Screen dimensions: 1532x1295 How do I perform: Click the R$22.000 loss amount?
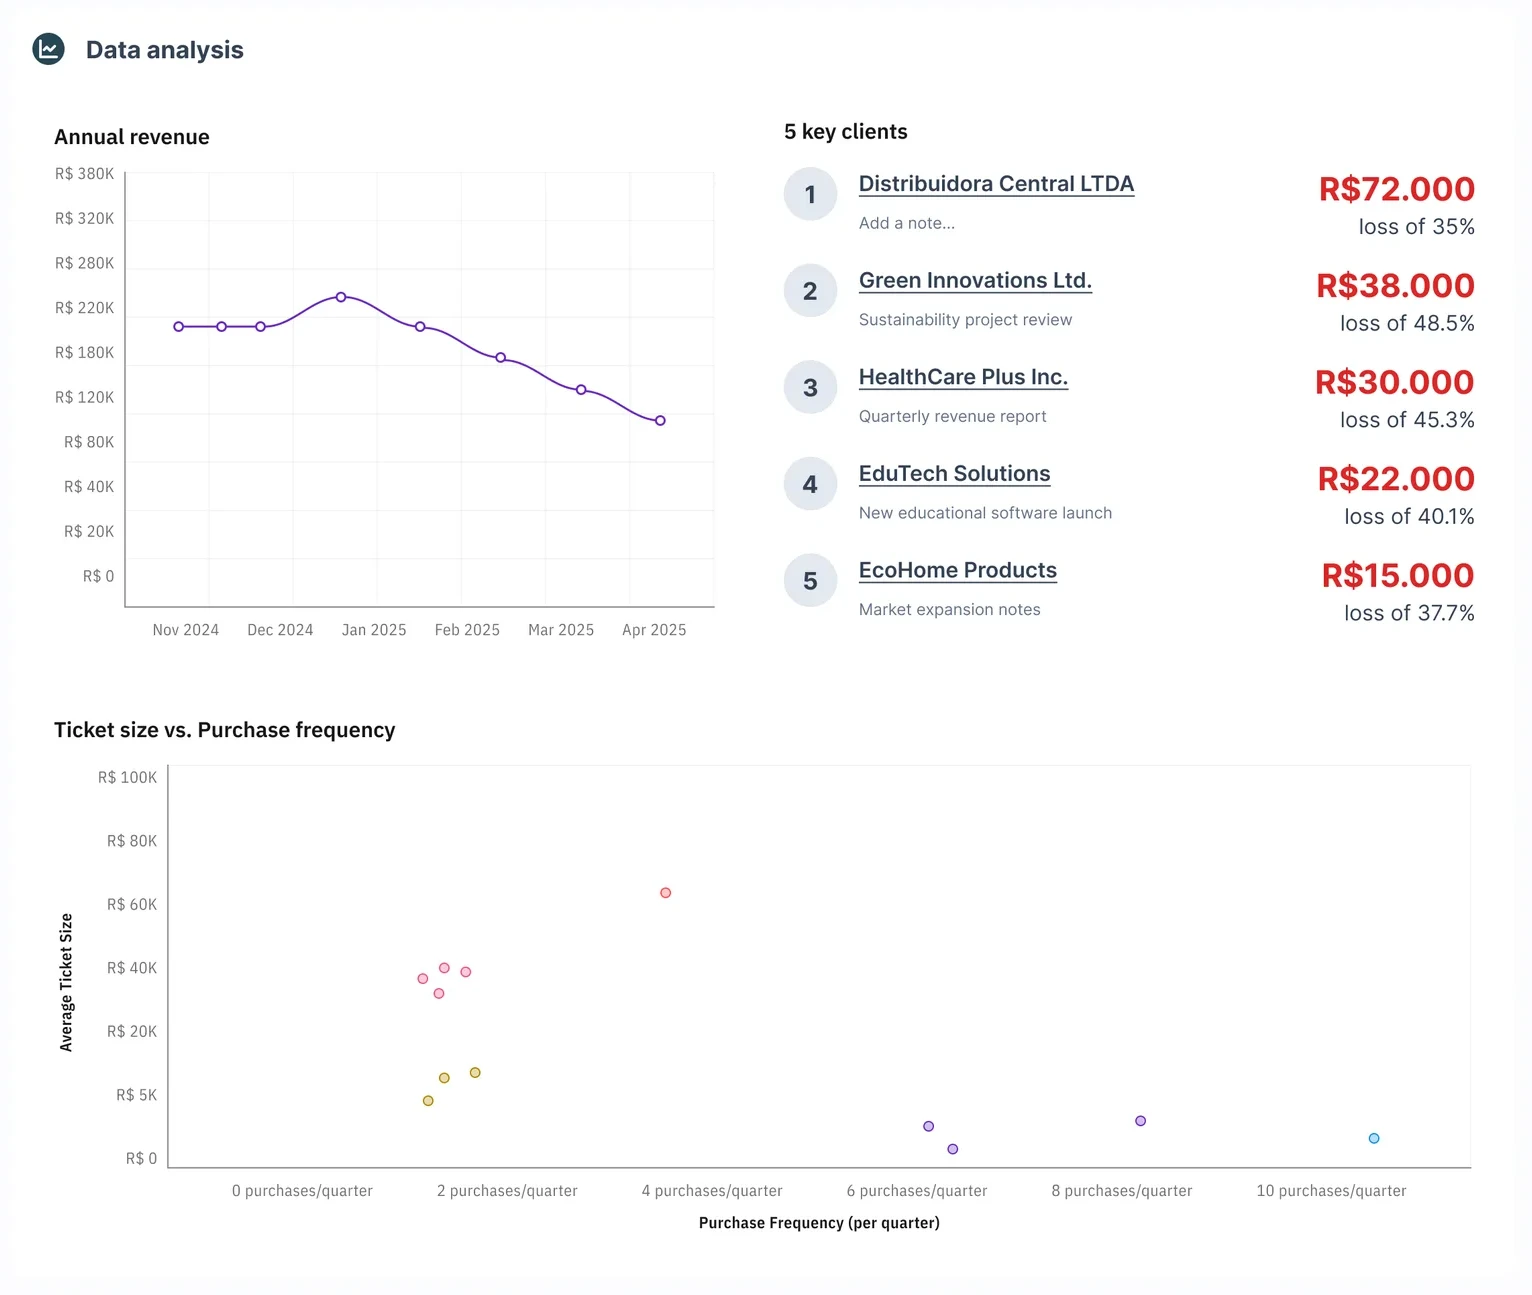(1396, 479)
